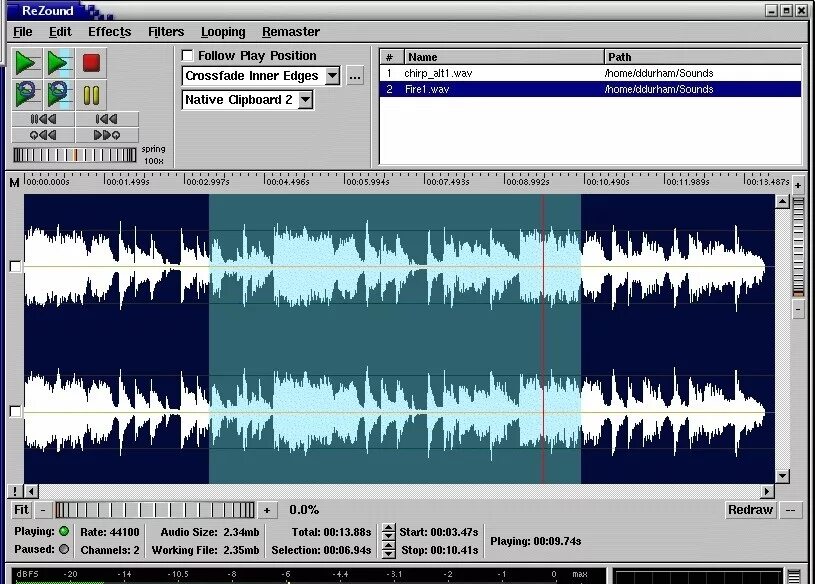Toggle the lower channel checkbox
Viewport: 815px width, 584px height.
tap(15, 412)
